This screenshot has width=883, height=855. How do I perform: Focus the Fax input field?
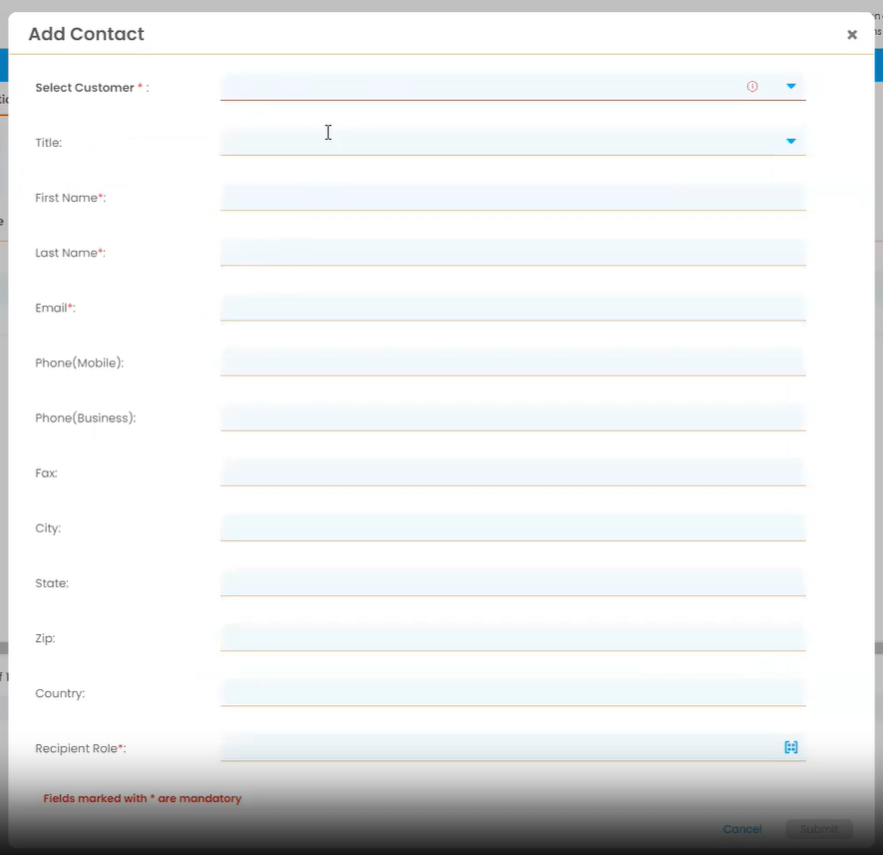click(512, 472)
